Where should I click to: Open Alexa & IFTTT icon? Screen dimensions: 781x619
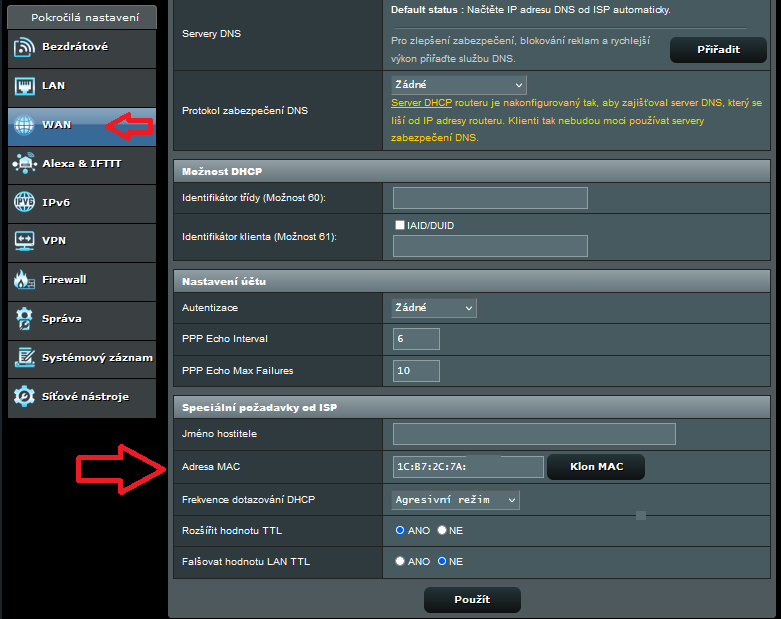click(x=25, y=163)
